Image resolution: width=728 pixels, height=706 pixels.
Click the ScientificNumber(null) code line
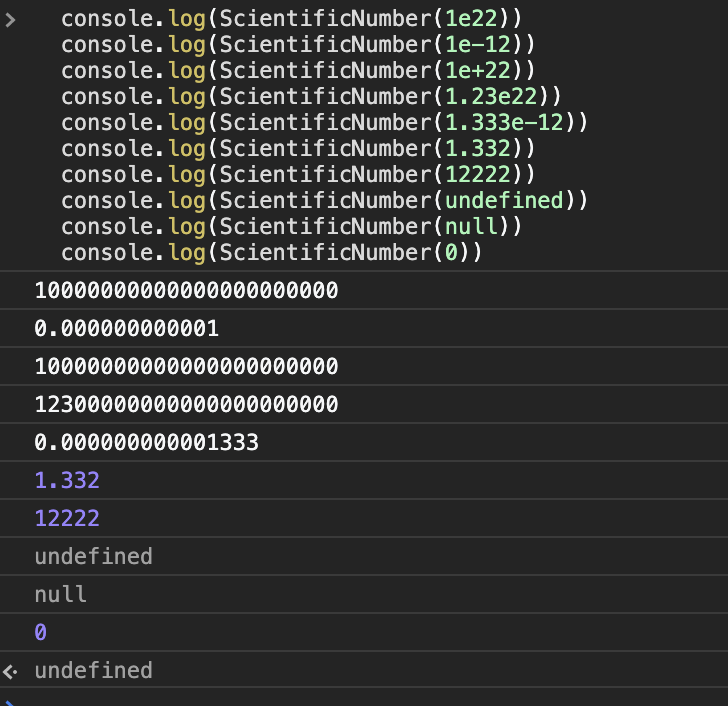click(291, 227)
